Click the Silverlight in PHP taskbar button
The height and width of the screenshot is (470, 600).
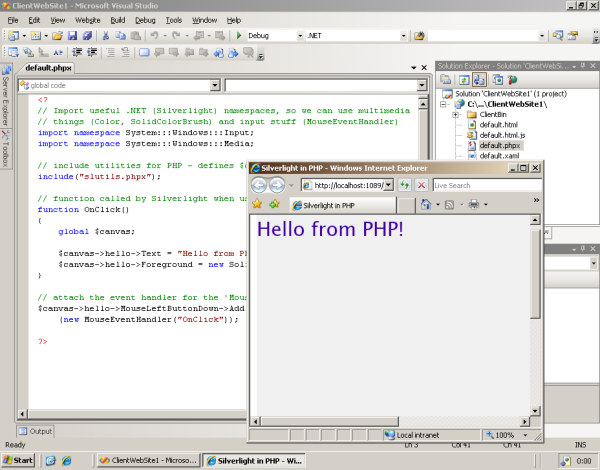[254, 460]
